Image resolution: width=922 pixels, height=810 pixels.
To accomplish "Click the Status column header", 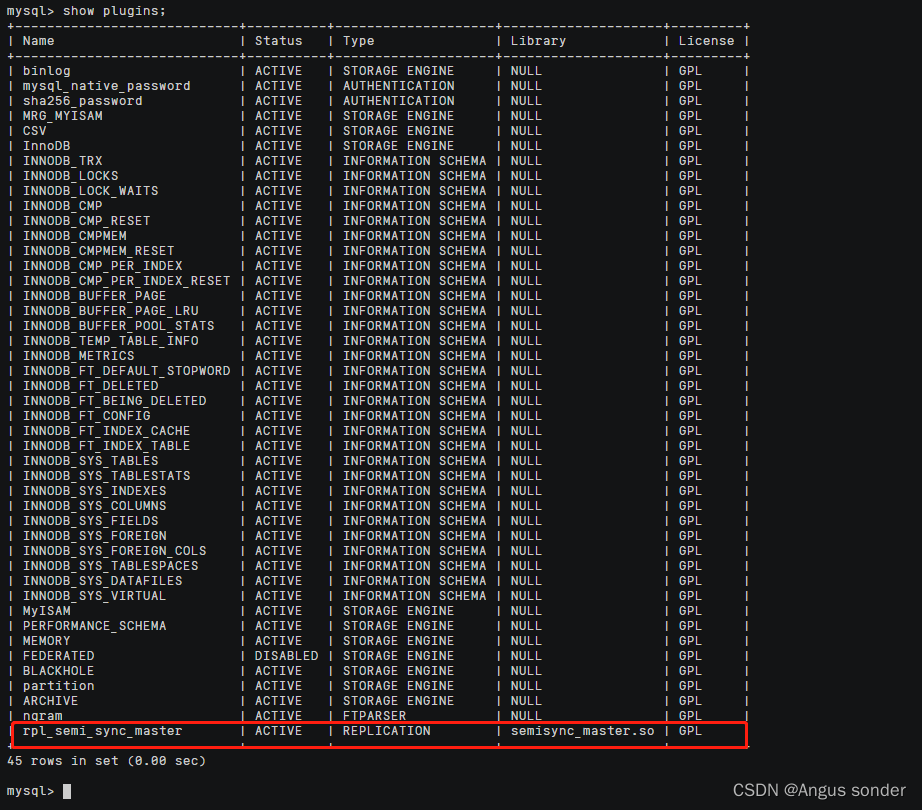I will (x=276, y=40).
